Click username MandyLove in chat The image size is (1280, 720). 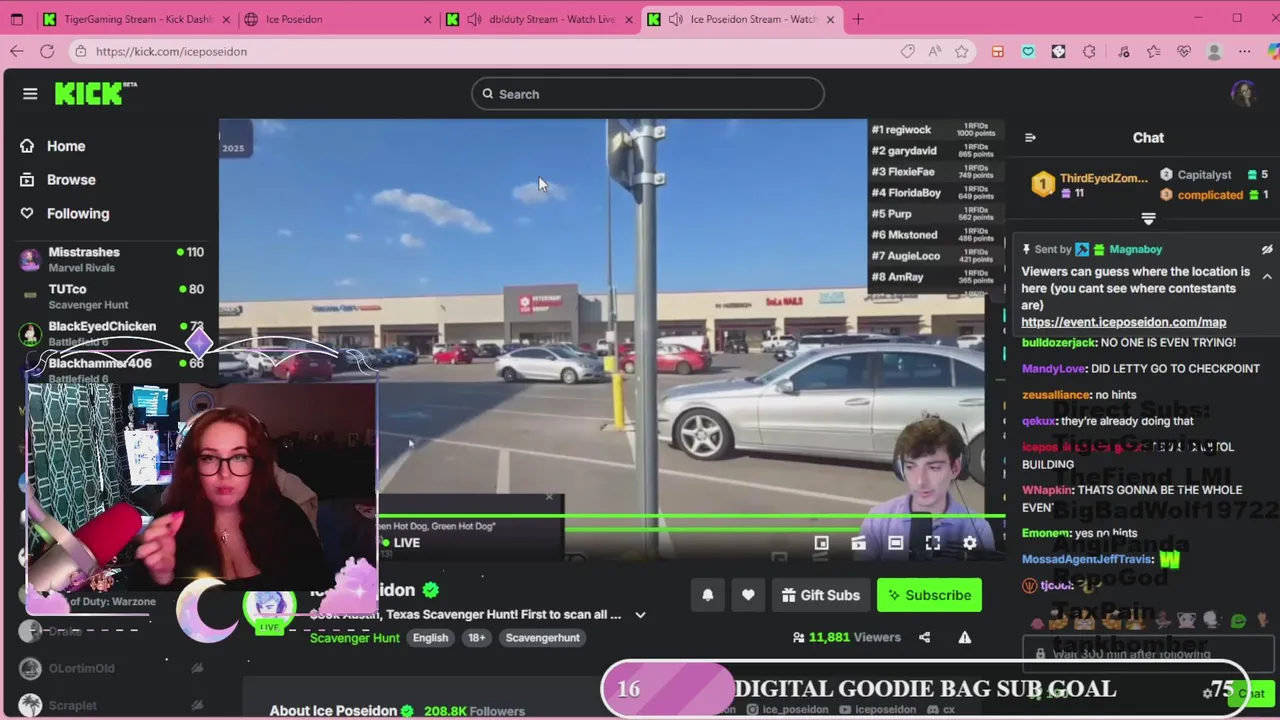(x=1053, y=369)
